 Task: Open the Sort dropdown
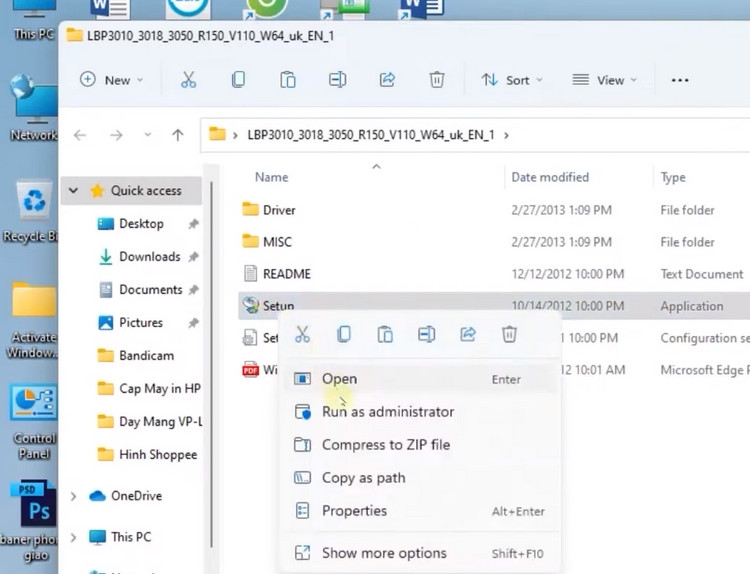tap(512, 80)
